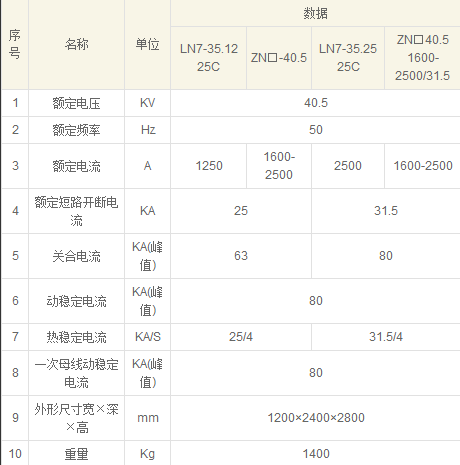Click the 1400 weight value
Viewport: 460px width, 465px height.
(315, 454)
